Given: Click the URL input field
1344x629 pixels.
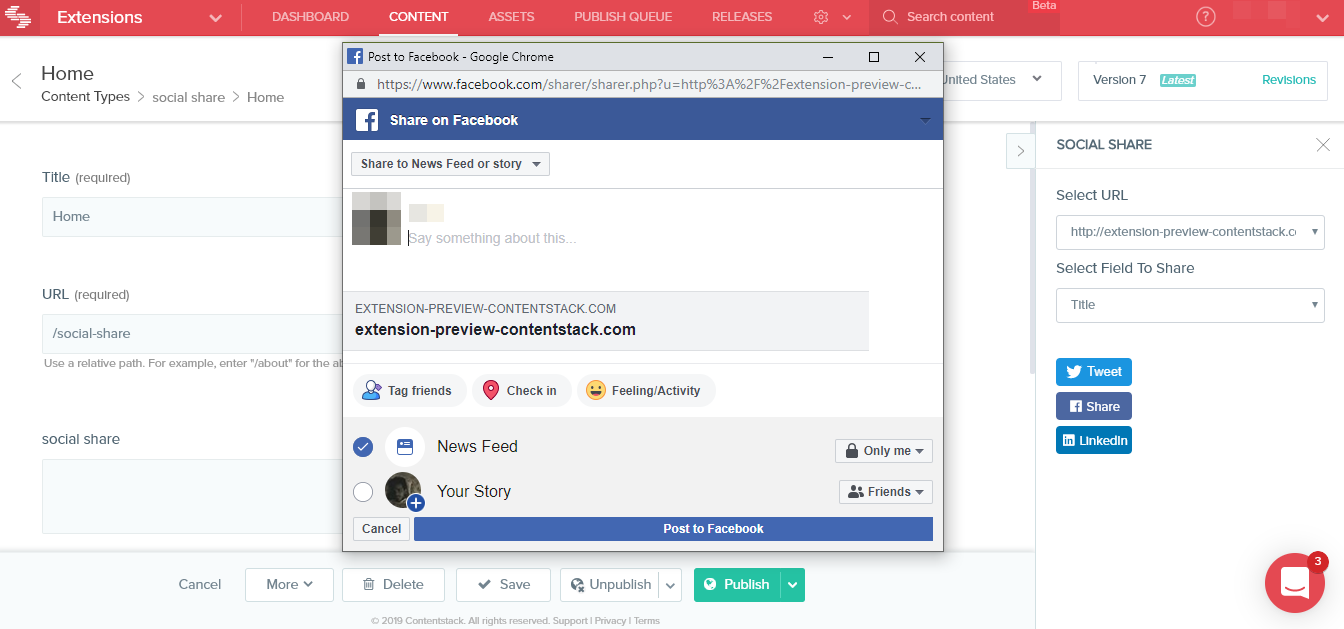Looking at the screenshot, I should [192, 334].
